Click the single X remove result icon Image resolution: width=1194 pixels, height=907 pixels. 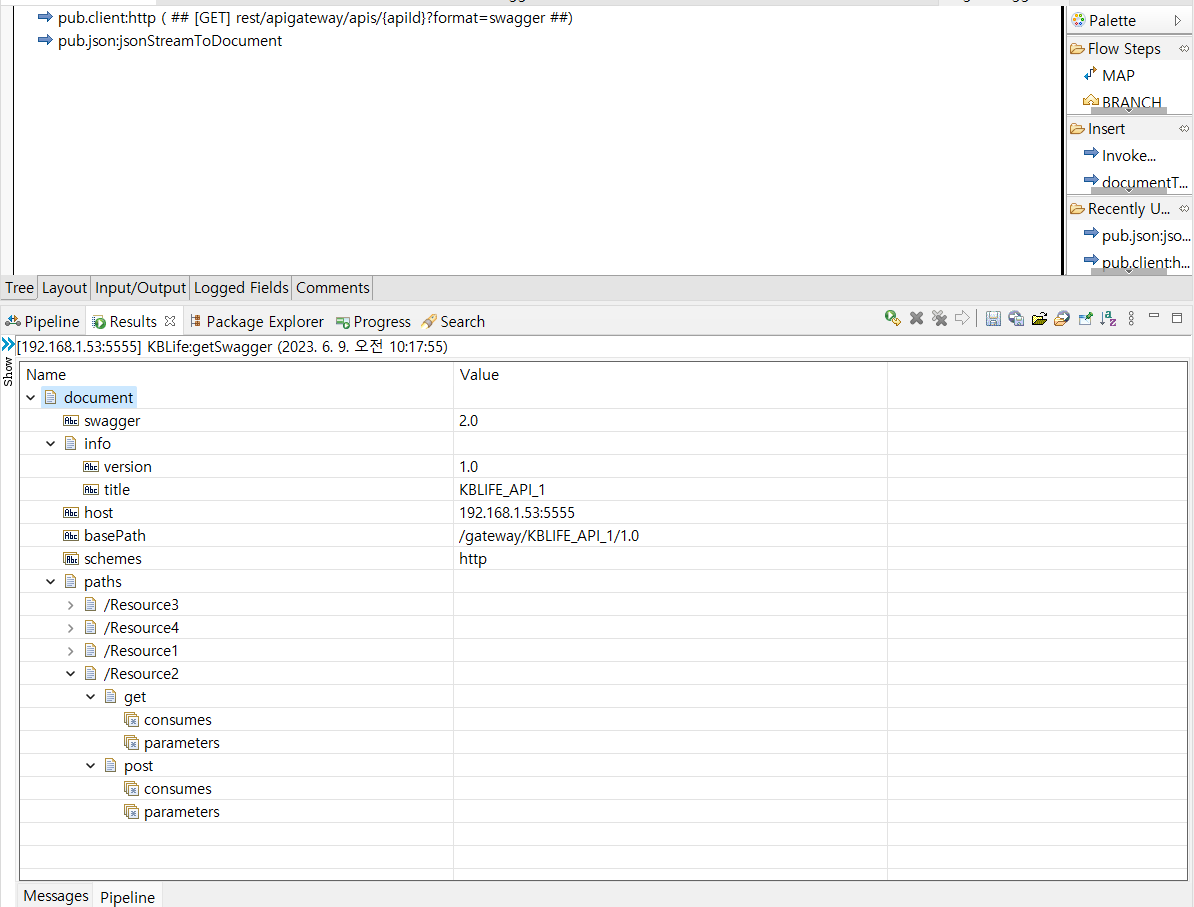click(x=916, y=318)
